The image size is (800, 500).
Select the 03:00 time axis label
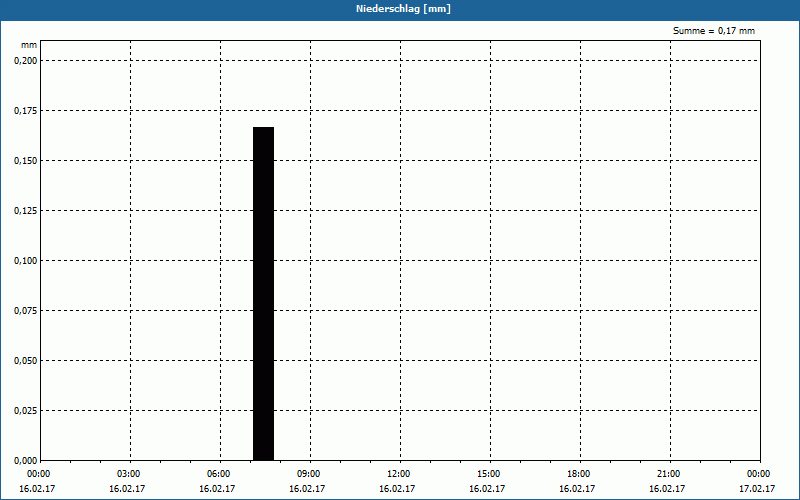click(x=129, y=474)
